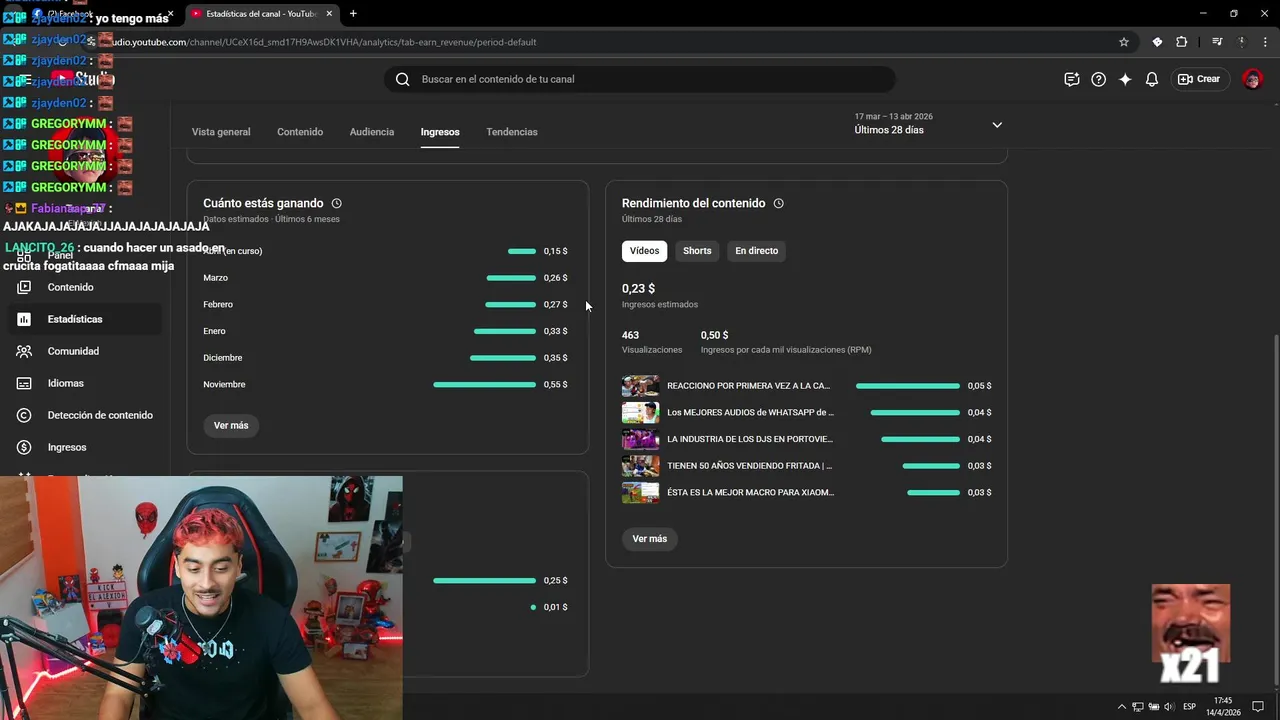Show hidden system tray icons
Image resolution: width=1280 pixels, height=720 pixels.
[x=1121, y=706]
